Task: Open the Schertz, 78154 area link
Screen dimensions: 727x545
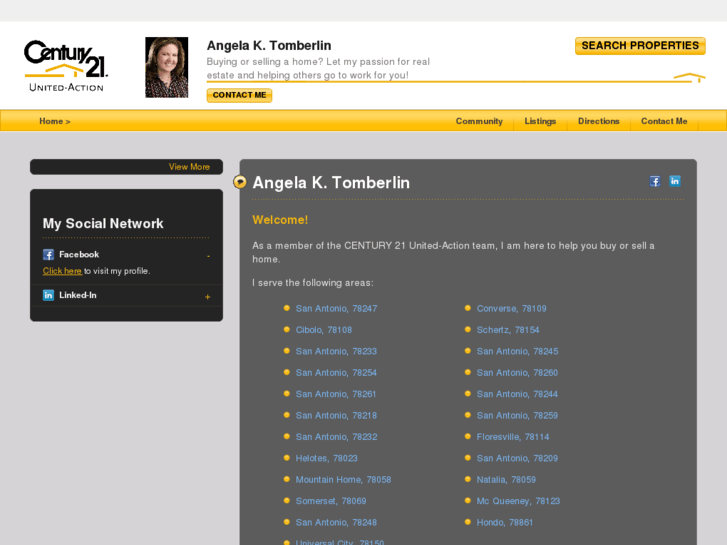Action: click(508, 330)
